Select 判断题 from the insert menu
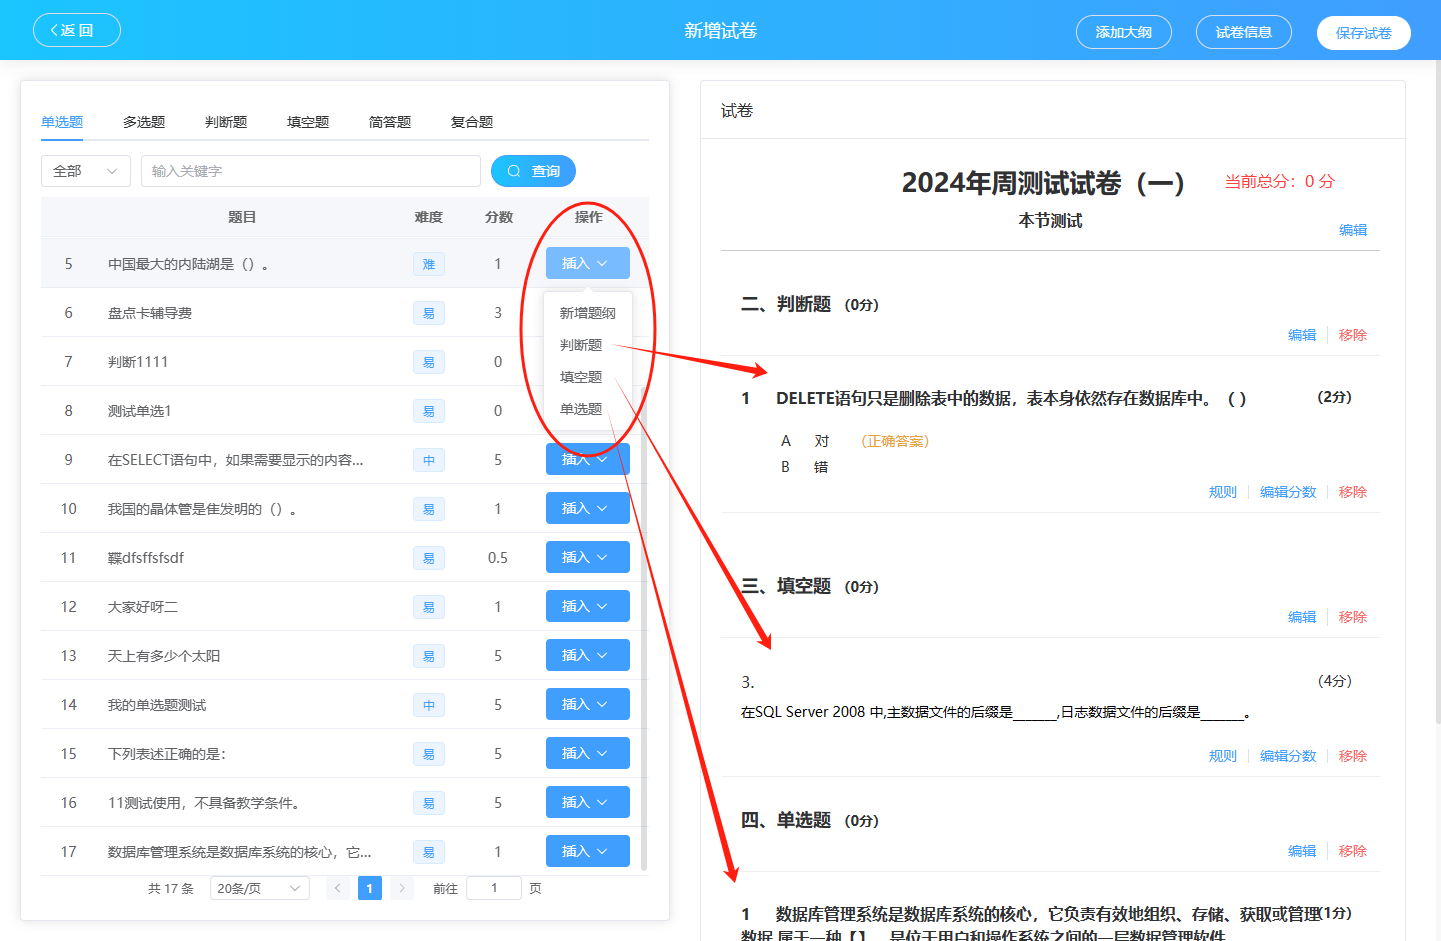 pos(581,345)
